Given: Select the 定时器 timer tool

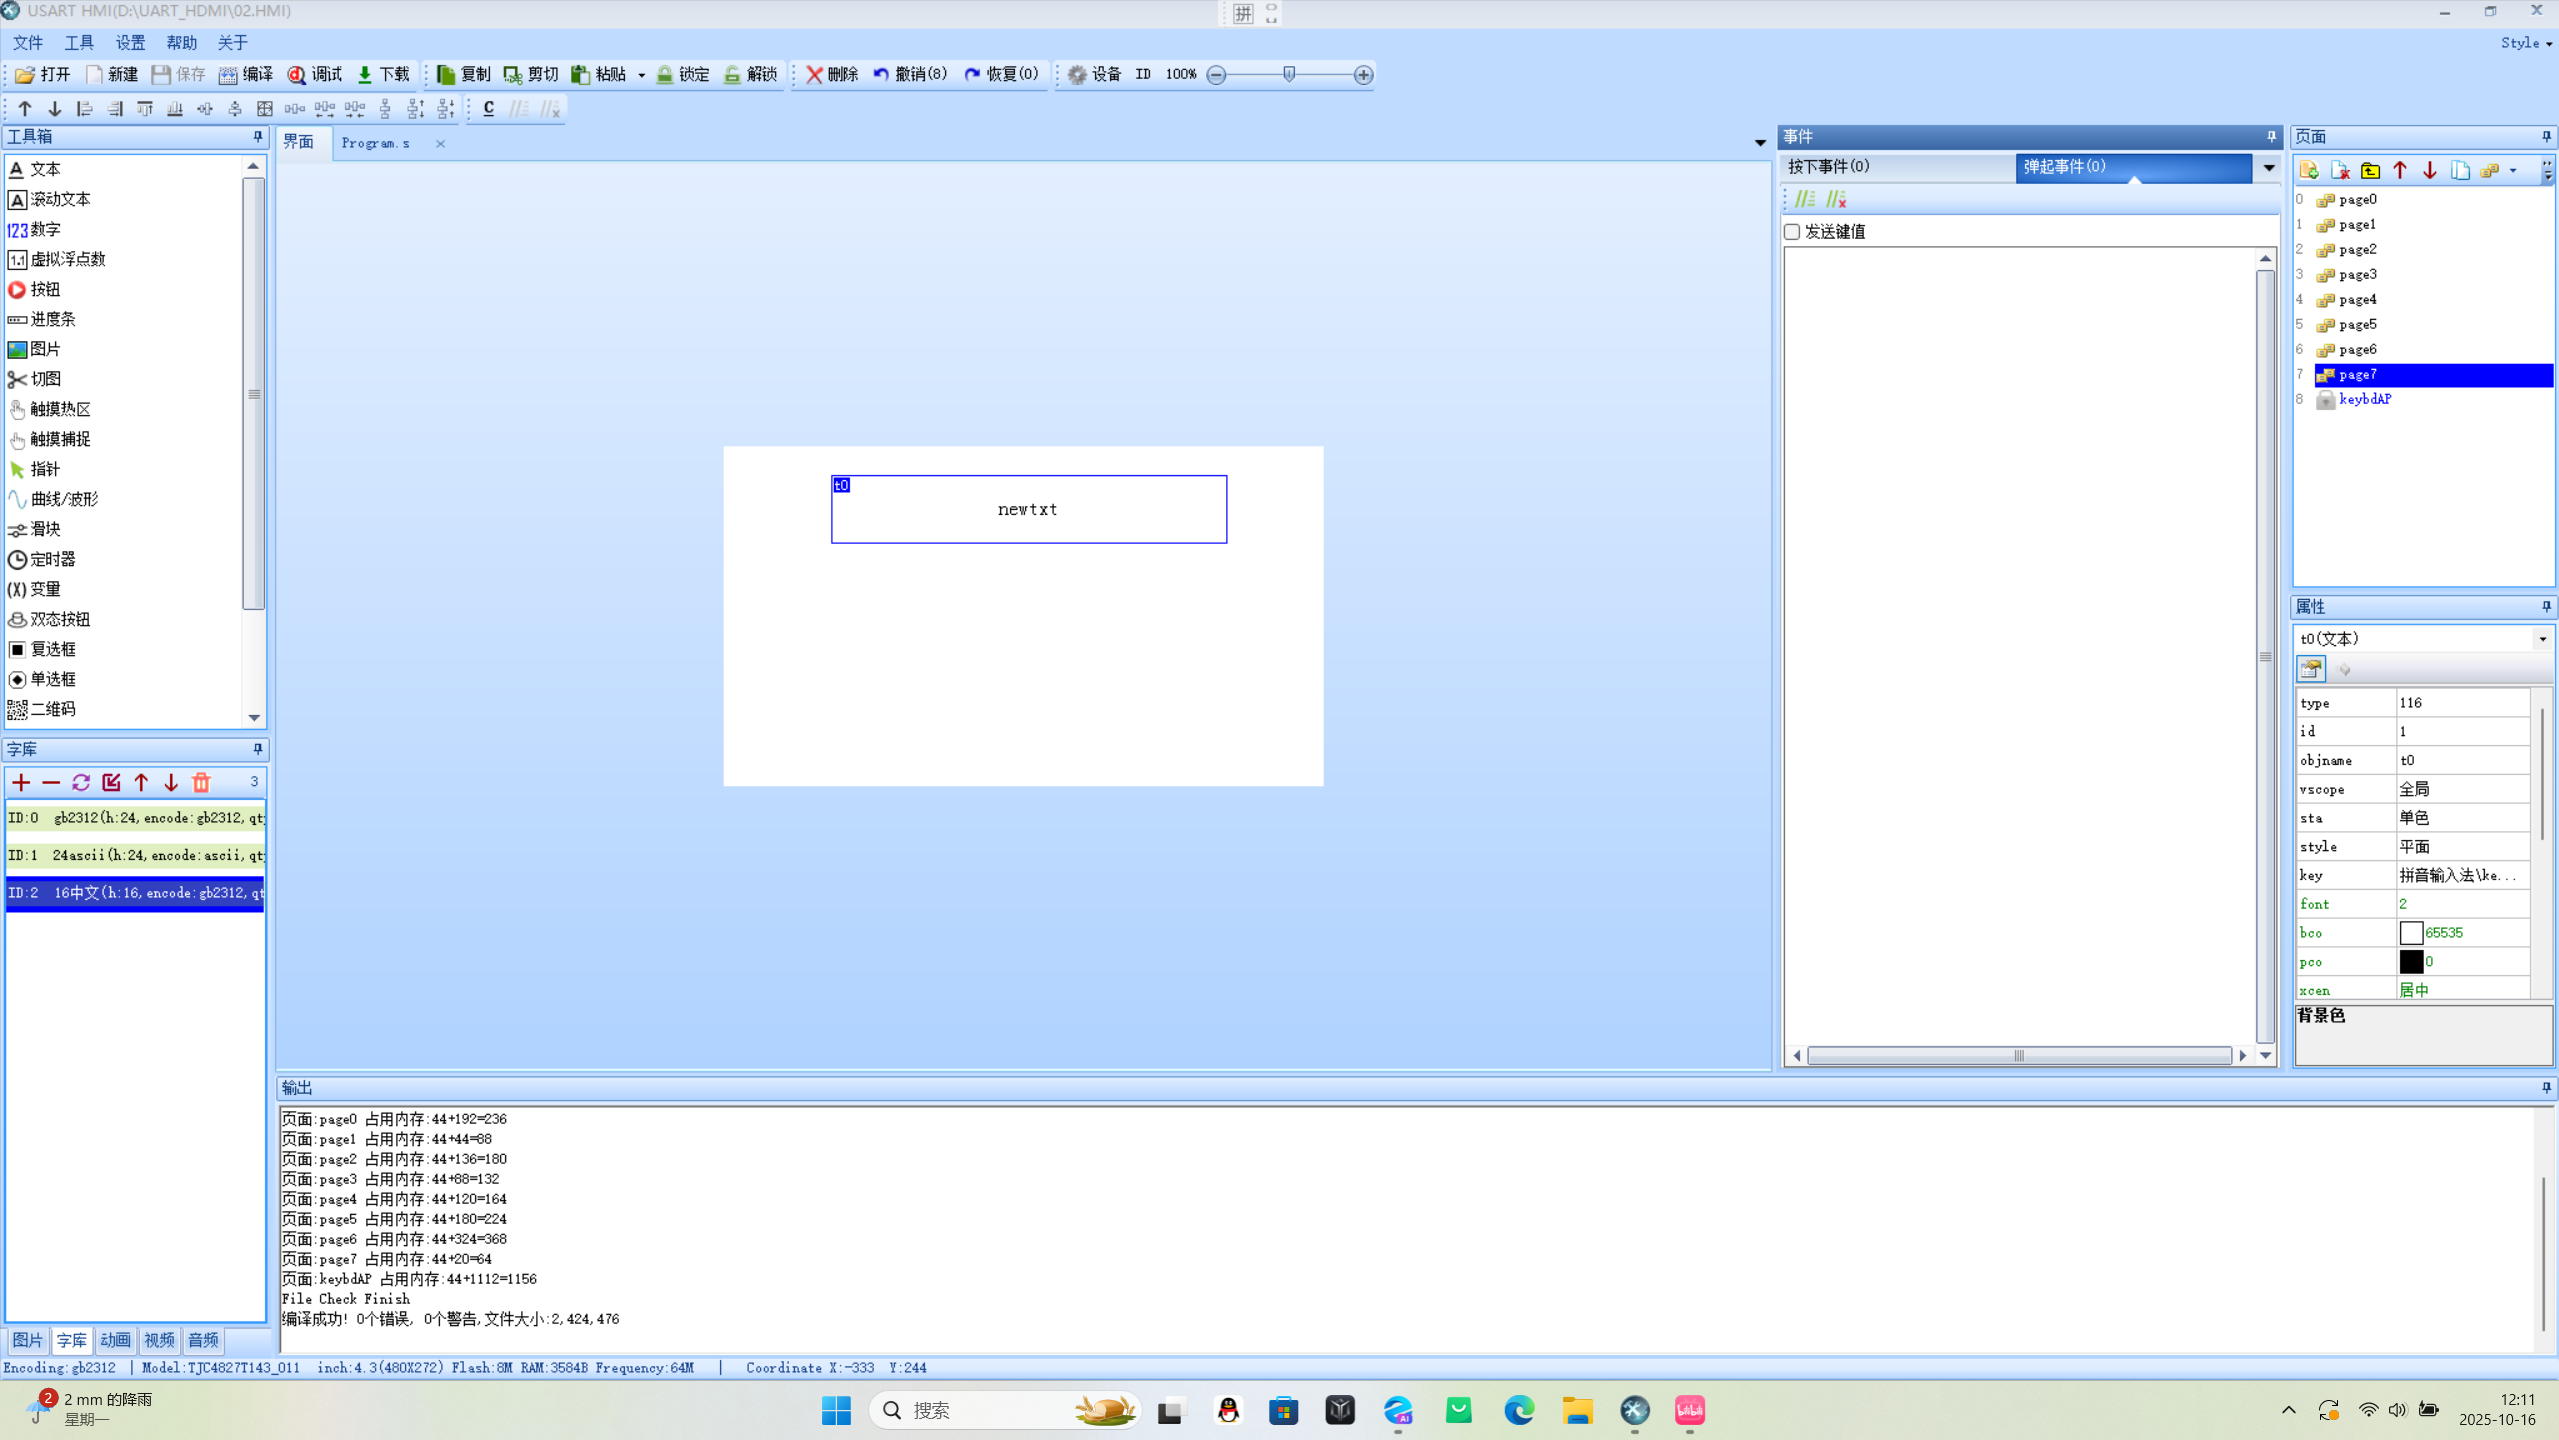Looking at the screenshot, I should [52, 559].
